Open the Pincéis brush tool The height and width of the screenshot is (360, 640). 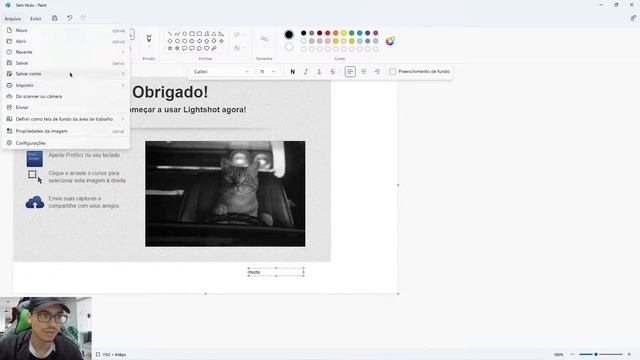pos(149,38)
